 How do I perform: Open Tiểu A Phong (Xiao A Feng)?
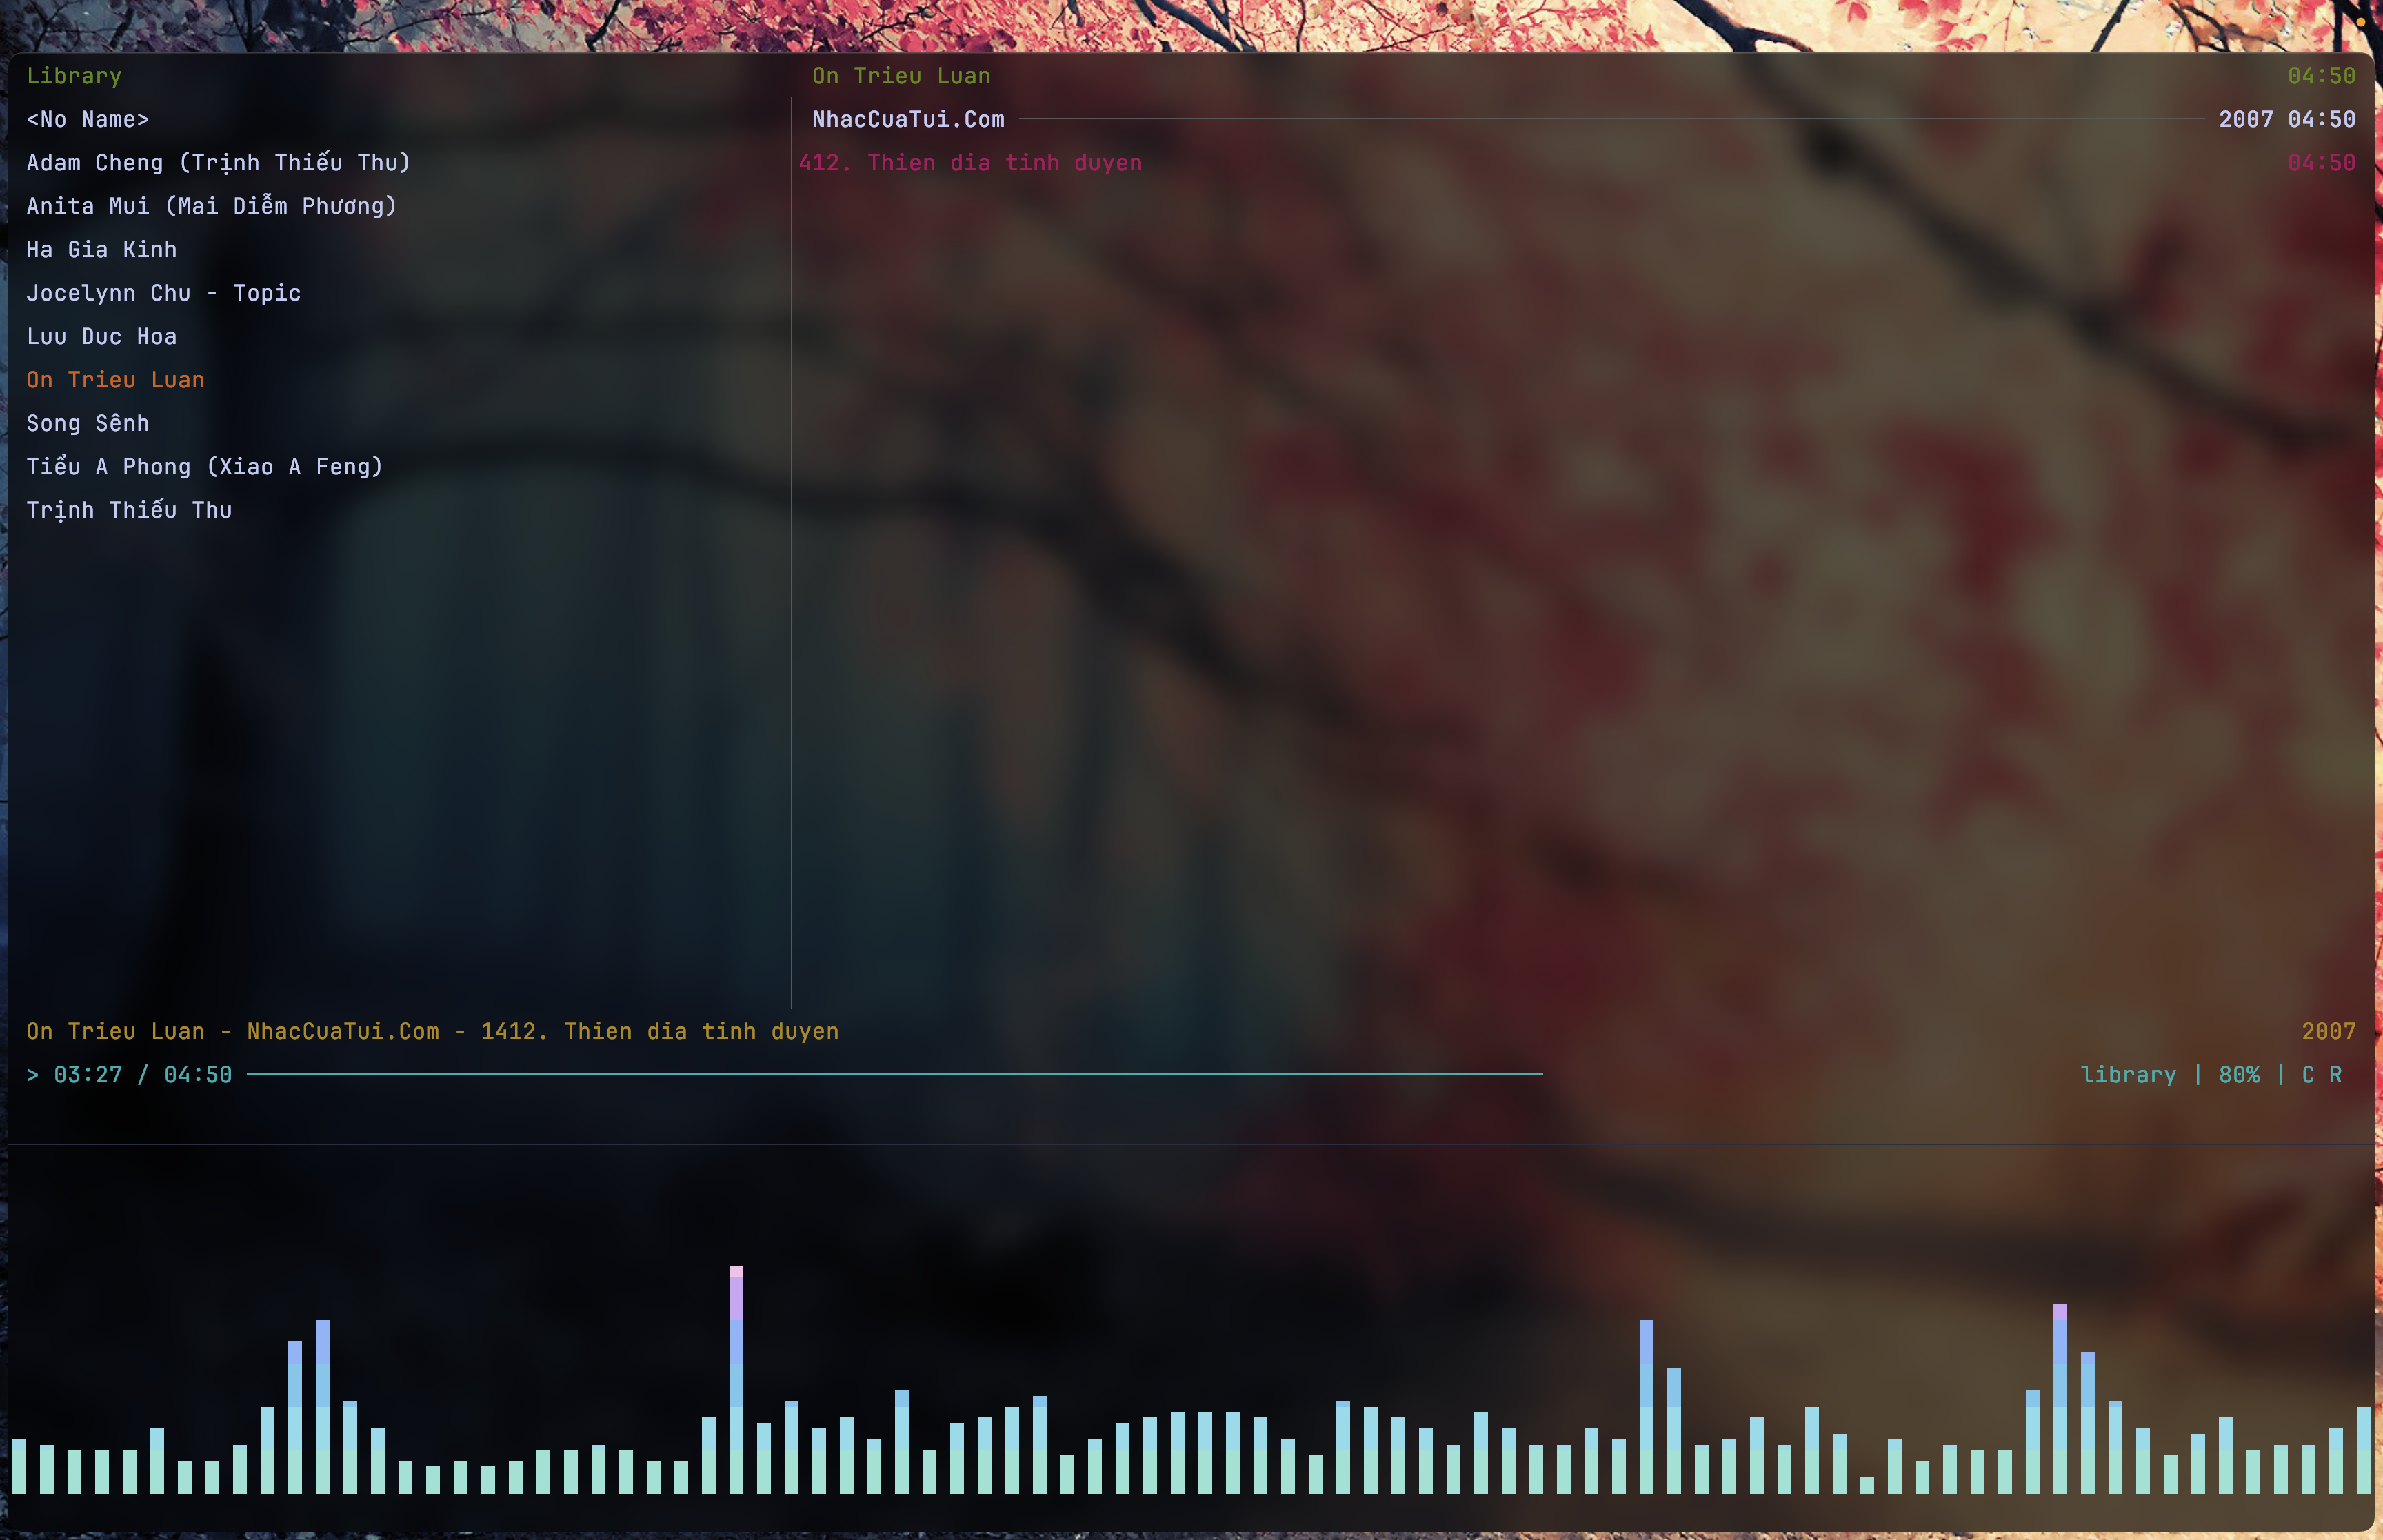pos(204,467)
